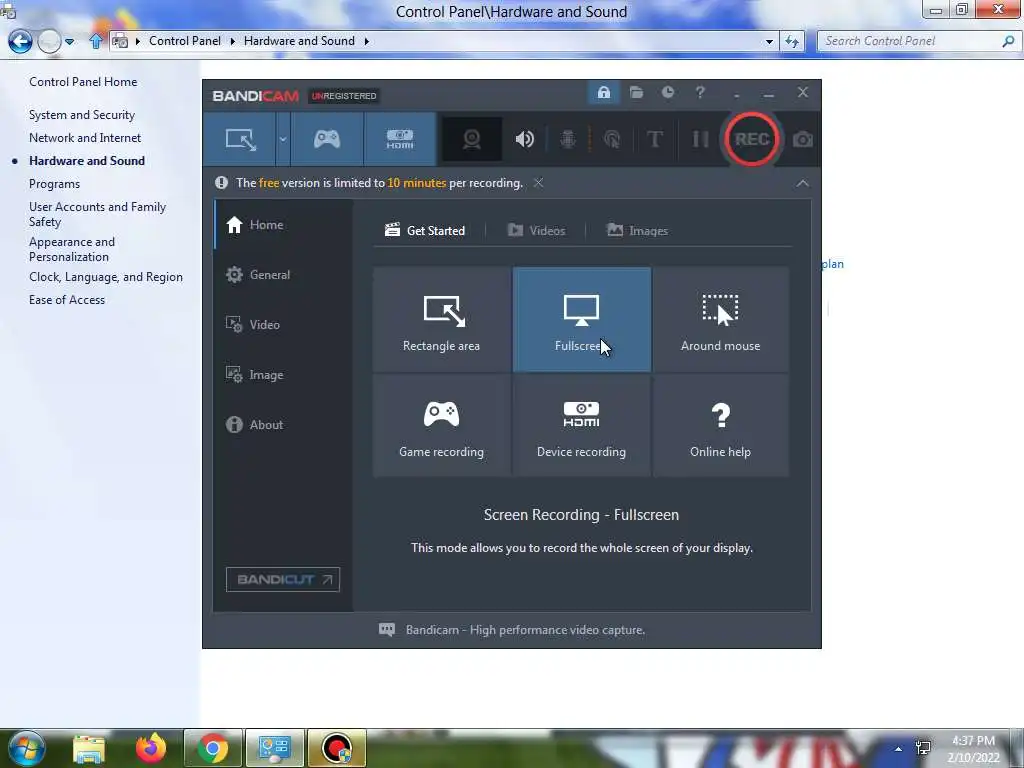Toggle microphone recording icon

(x=568, y=139)
